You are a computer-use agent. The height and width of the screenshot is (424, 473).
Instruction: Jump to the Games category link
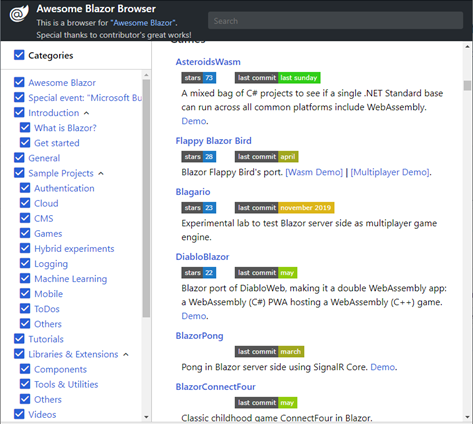[x=48, y=233]
